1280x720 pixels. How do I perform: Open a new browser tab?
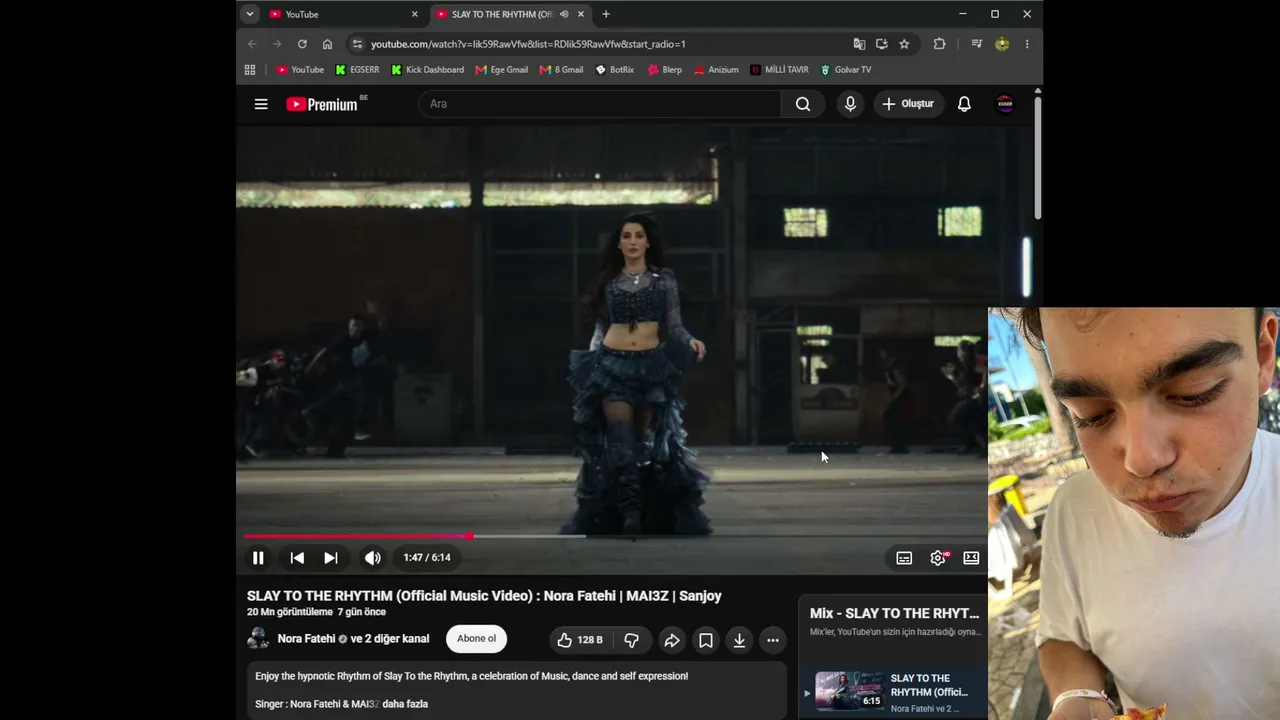click(x=606, y=14)
